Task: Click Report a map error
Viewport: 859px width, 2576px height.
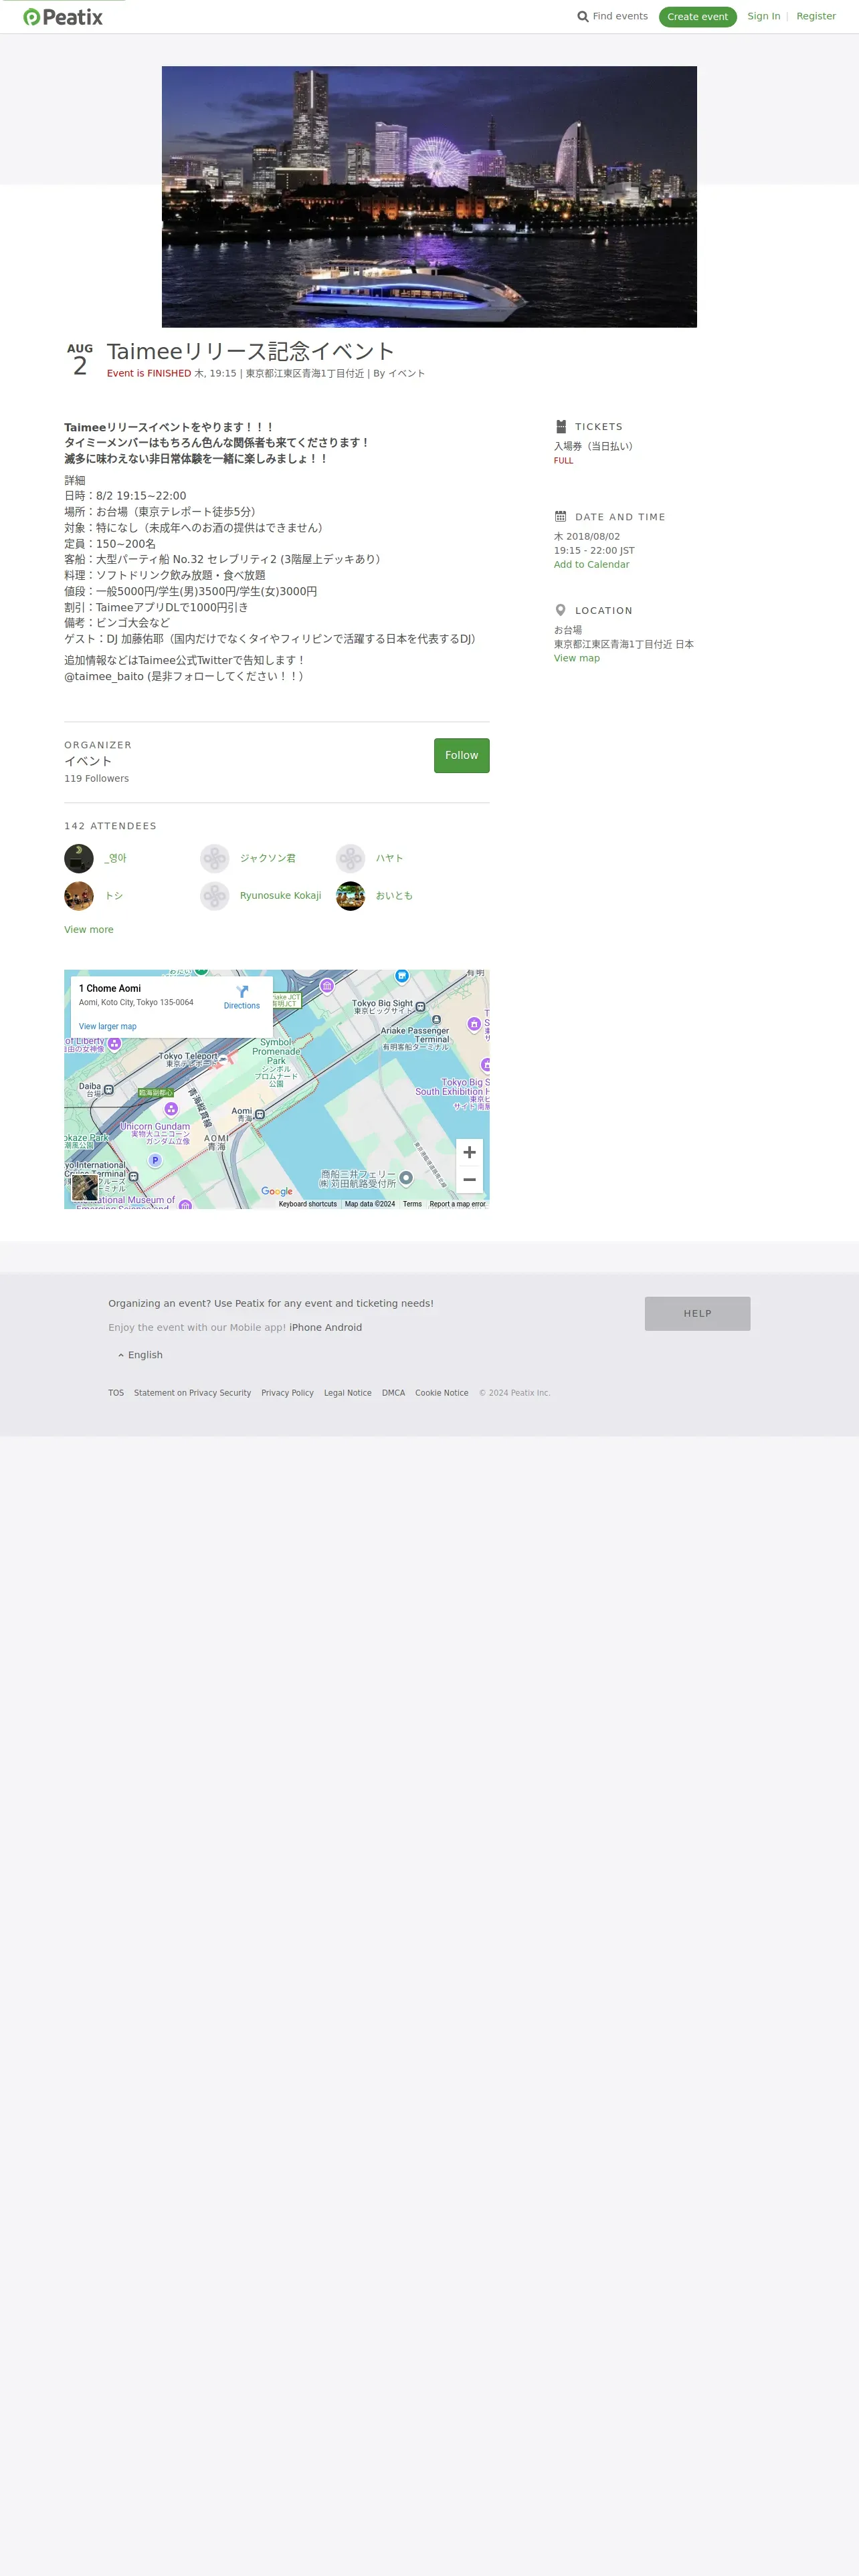Action: [458, 1204]
